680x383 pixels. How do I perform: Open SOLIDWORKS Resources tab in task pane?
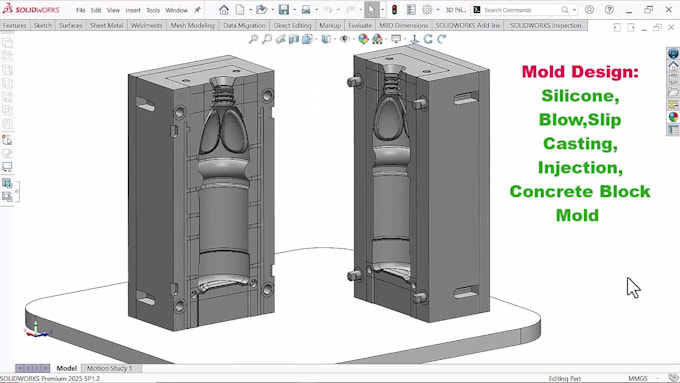tap(673, 66)
